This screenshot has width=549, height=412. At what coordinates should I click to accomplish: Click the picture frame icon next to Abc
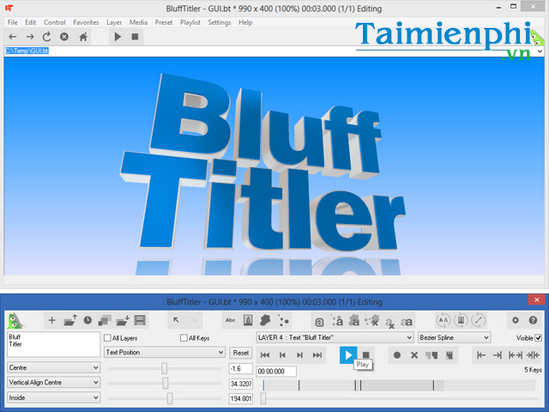248,320
